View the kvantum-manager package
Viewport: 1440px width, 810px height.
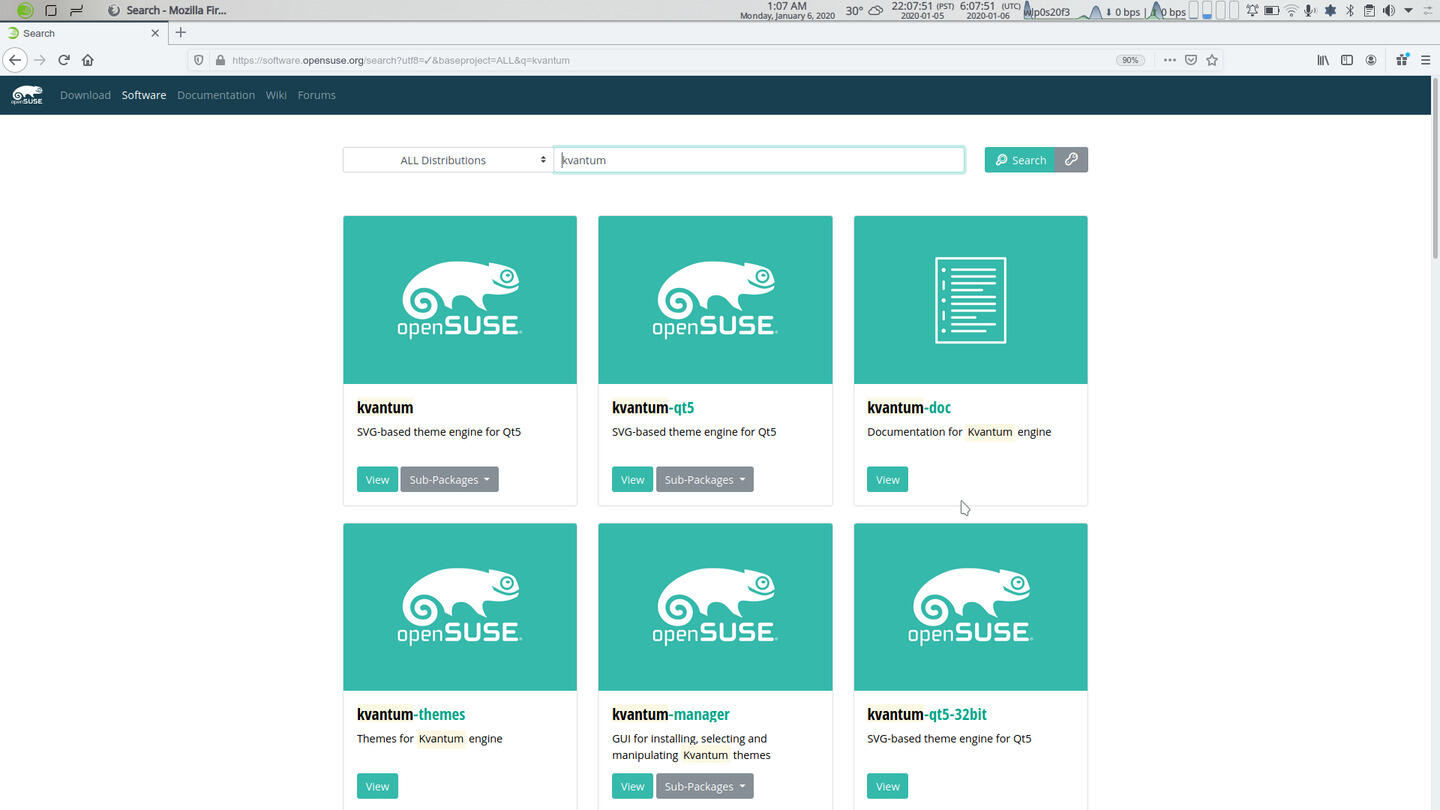(x=633, y=787)
